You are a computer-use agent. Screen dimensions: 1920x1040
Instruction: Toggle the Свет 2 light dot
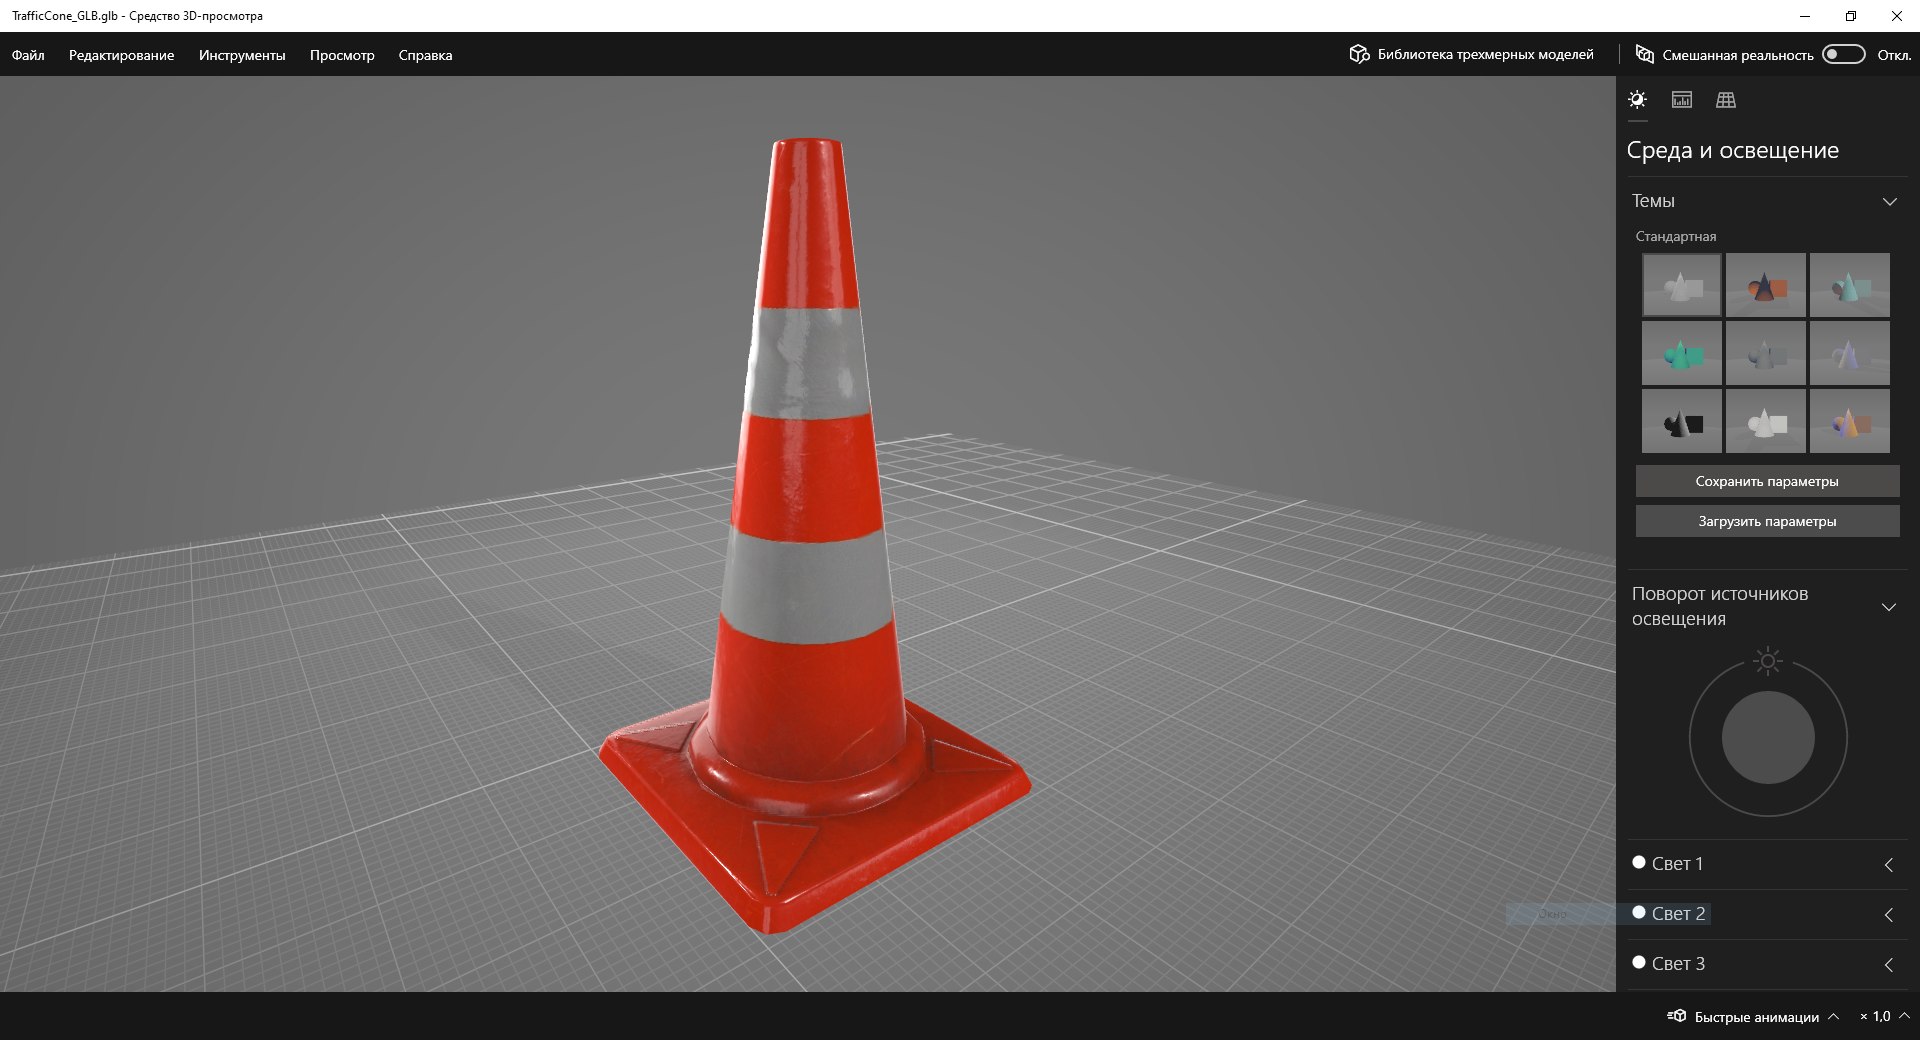1639,912
